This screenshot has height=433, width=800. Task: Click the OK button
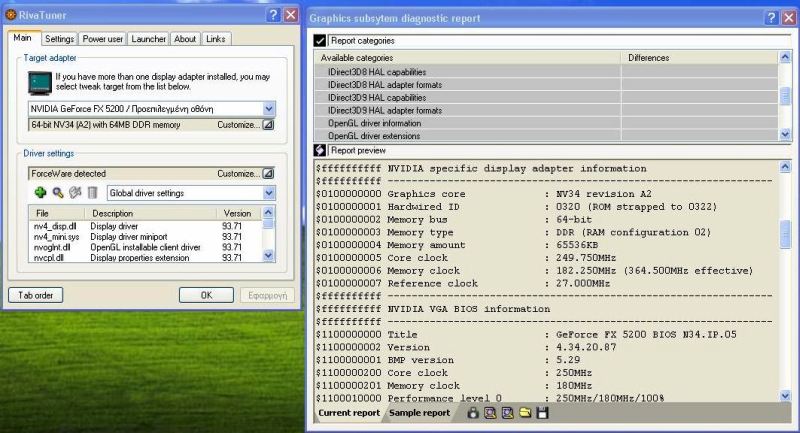click(x=206, y=295)
